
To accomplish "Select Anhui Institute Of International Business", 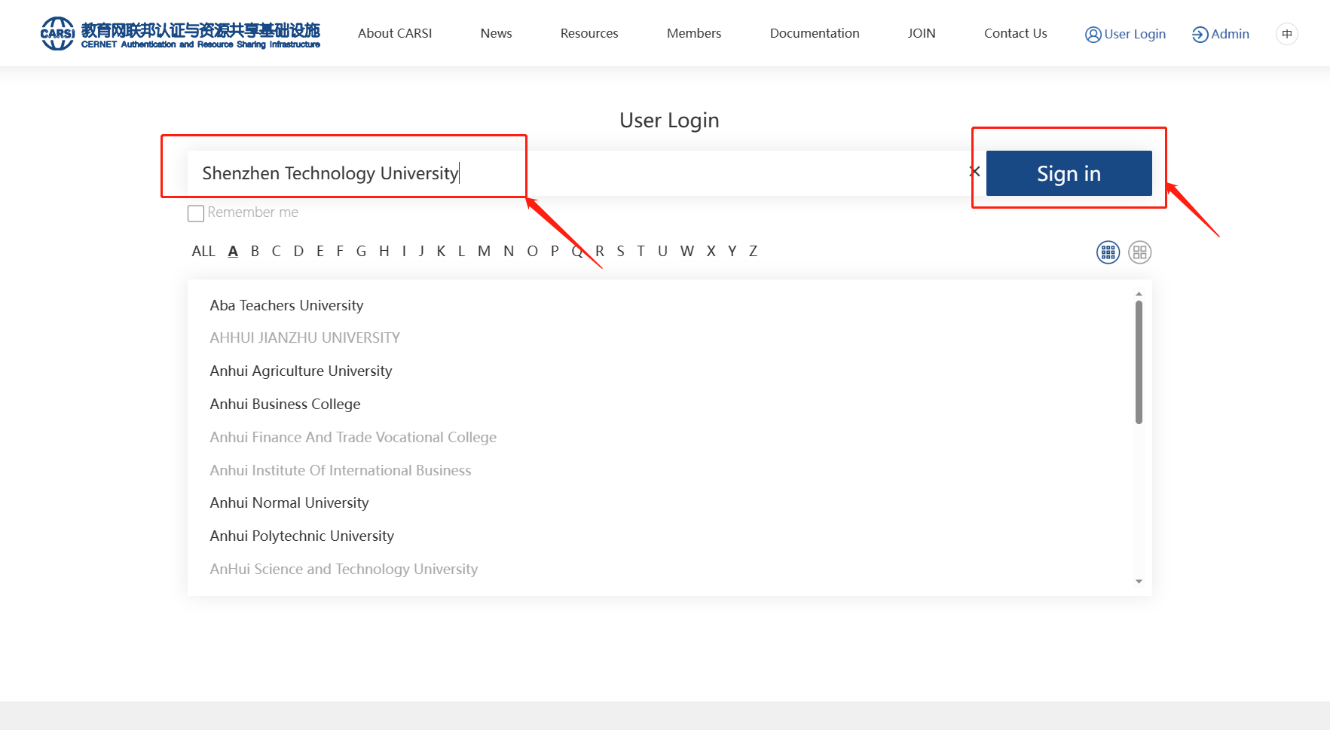I will pos(340,470).
